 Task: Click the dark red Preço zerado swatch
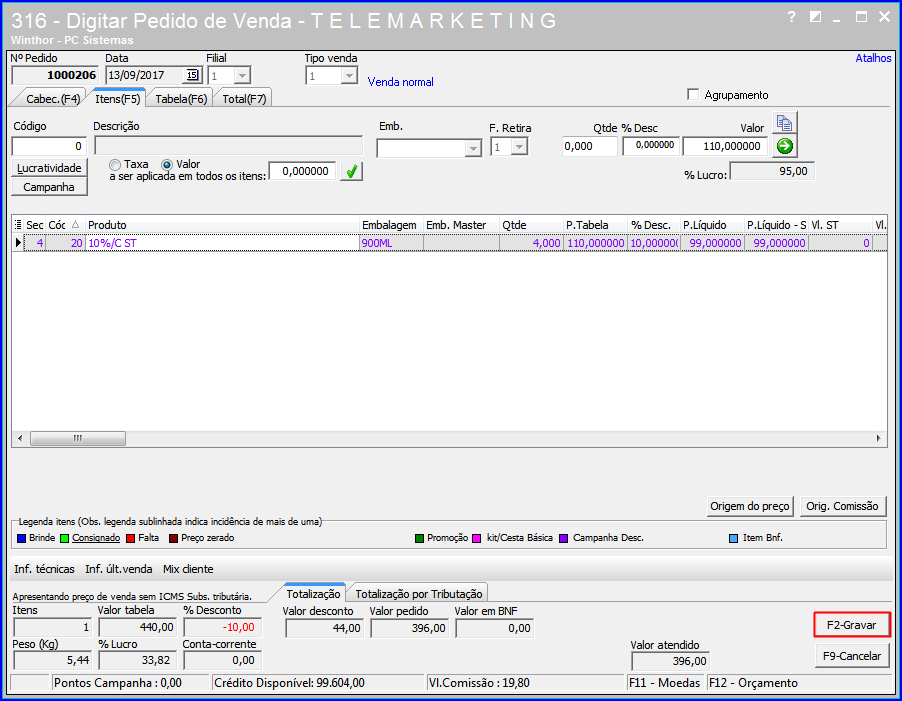(x=173, y=538)
